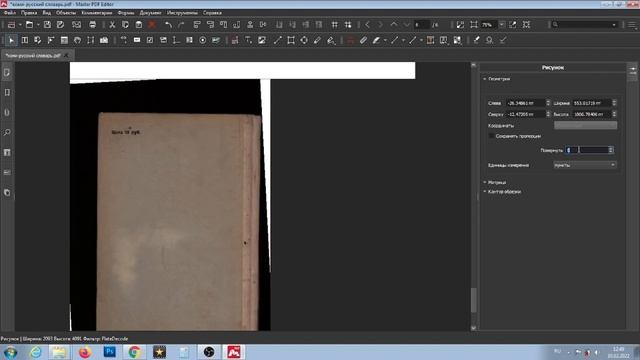Click the Open file folder icon
The width and height of the screenshot is (640, 360).
coord(29,25)
